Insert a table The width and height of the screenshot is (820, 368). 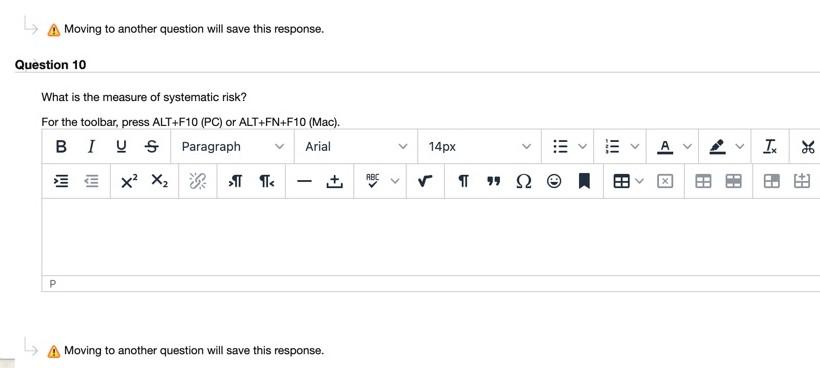(621, 181)
